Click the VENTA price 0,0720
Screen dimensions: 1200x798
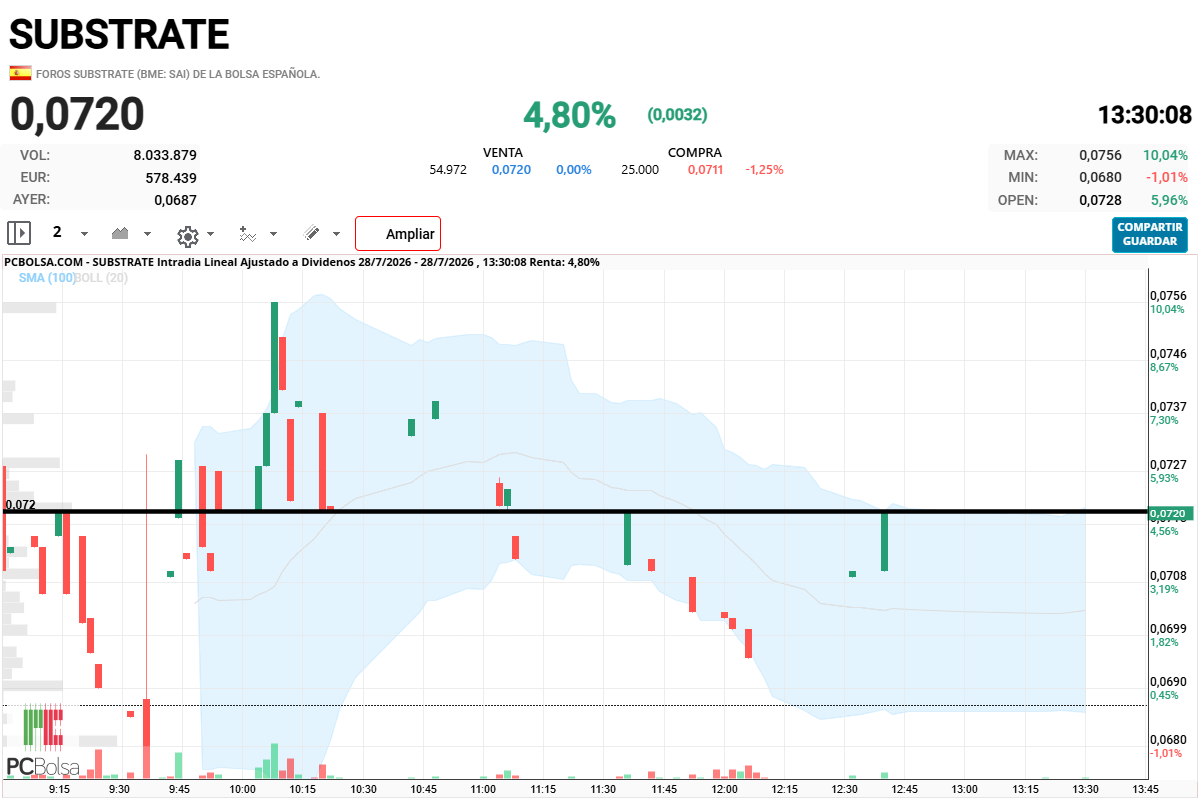511,169
